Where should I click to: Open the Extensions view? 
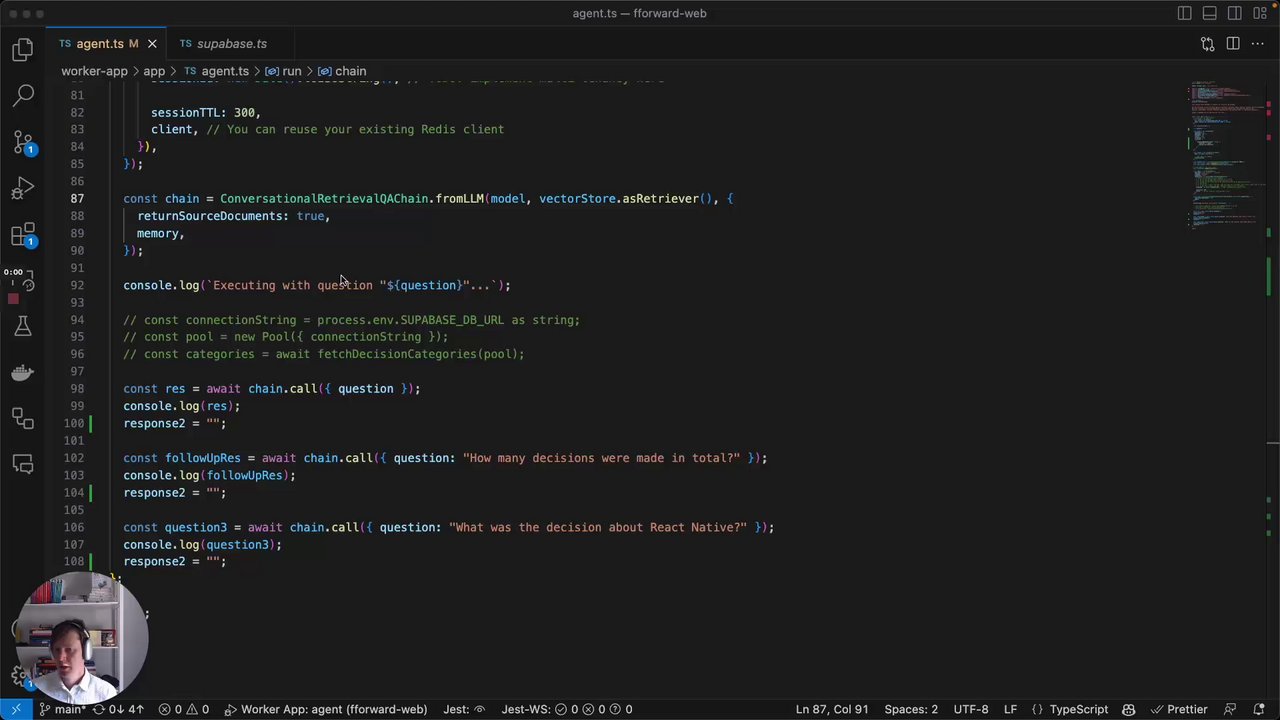(x=23, y=235)
